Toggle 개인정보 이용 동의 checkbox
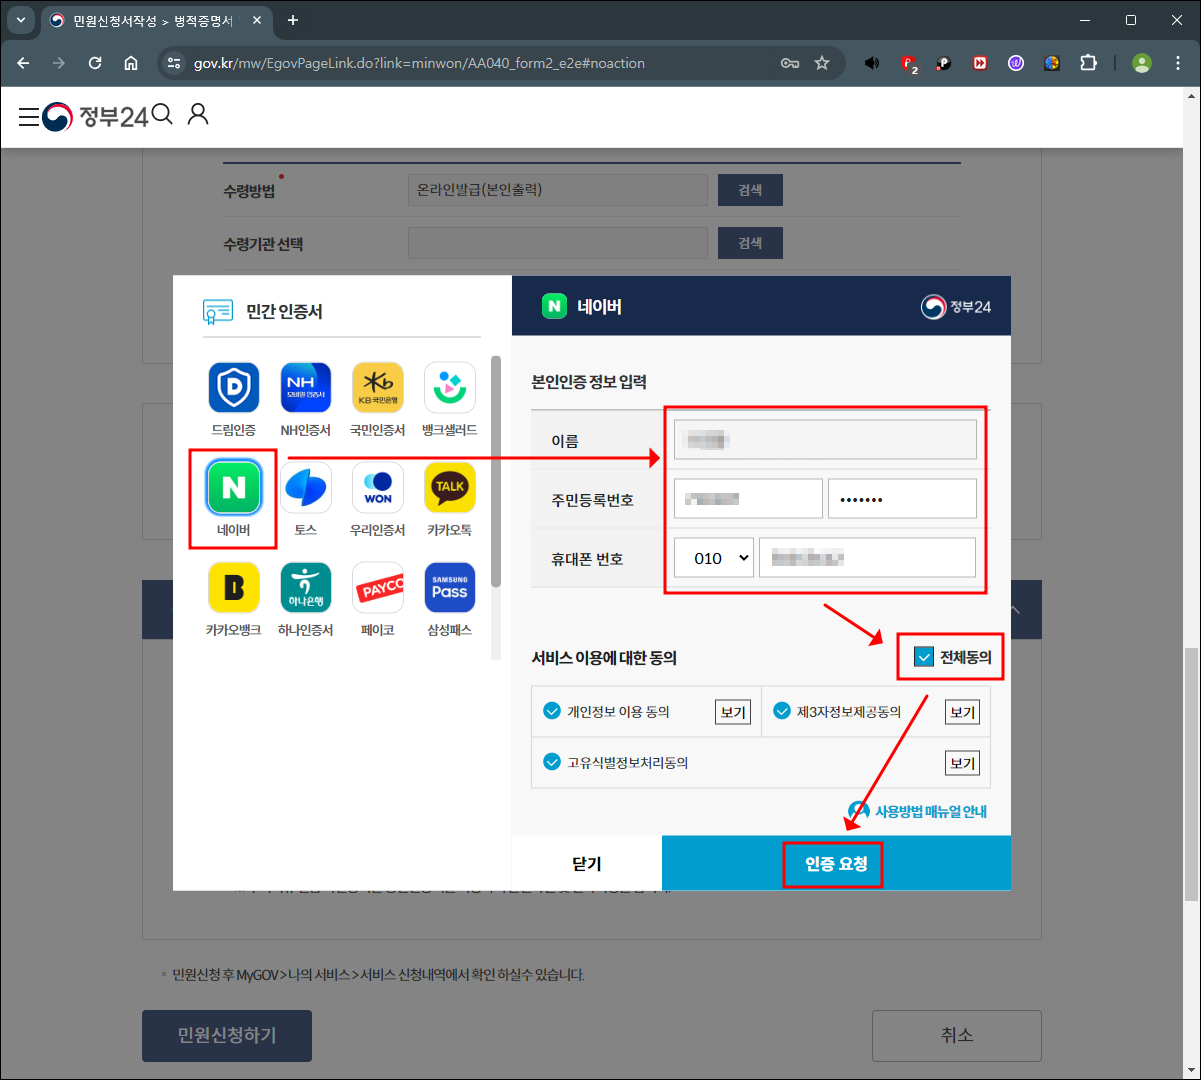 551,711
